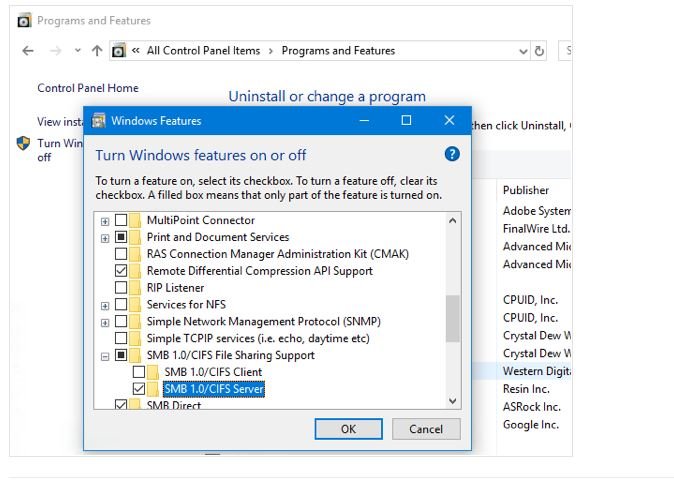Click the Print and Document Services folder icon

135,237
